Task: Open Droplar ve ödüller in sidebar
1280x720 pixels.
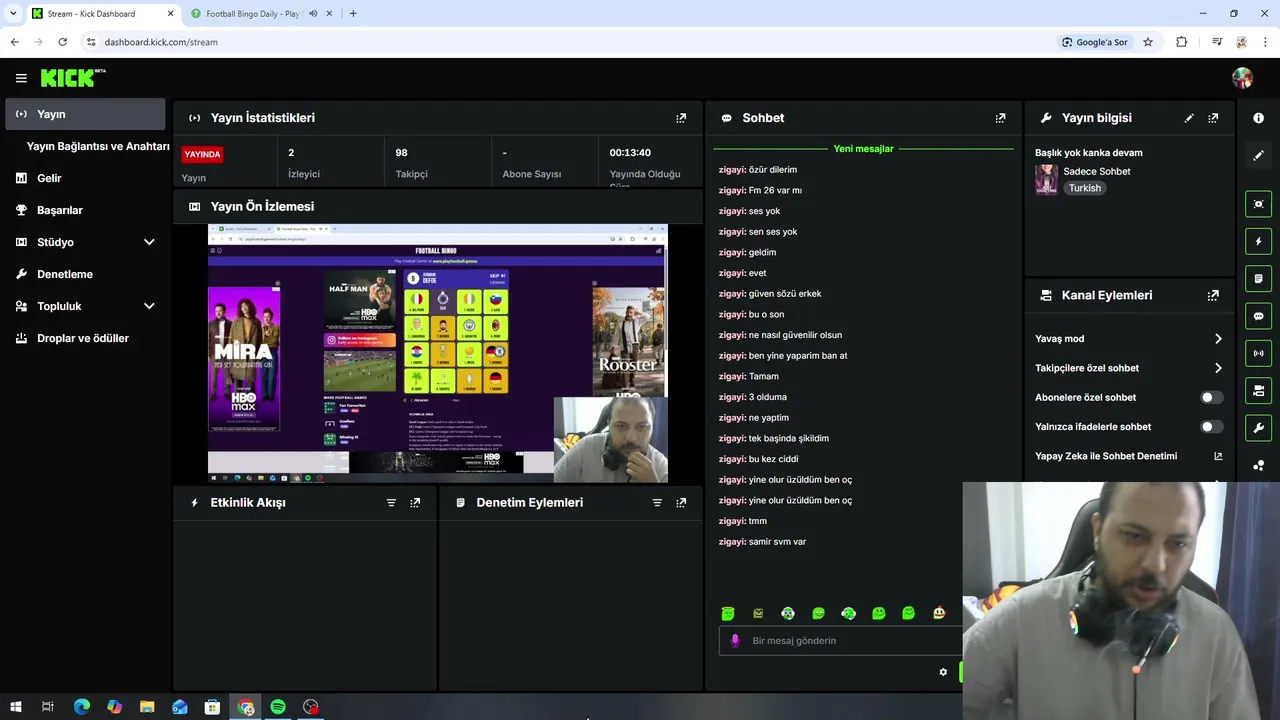Action: (85, 338)
